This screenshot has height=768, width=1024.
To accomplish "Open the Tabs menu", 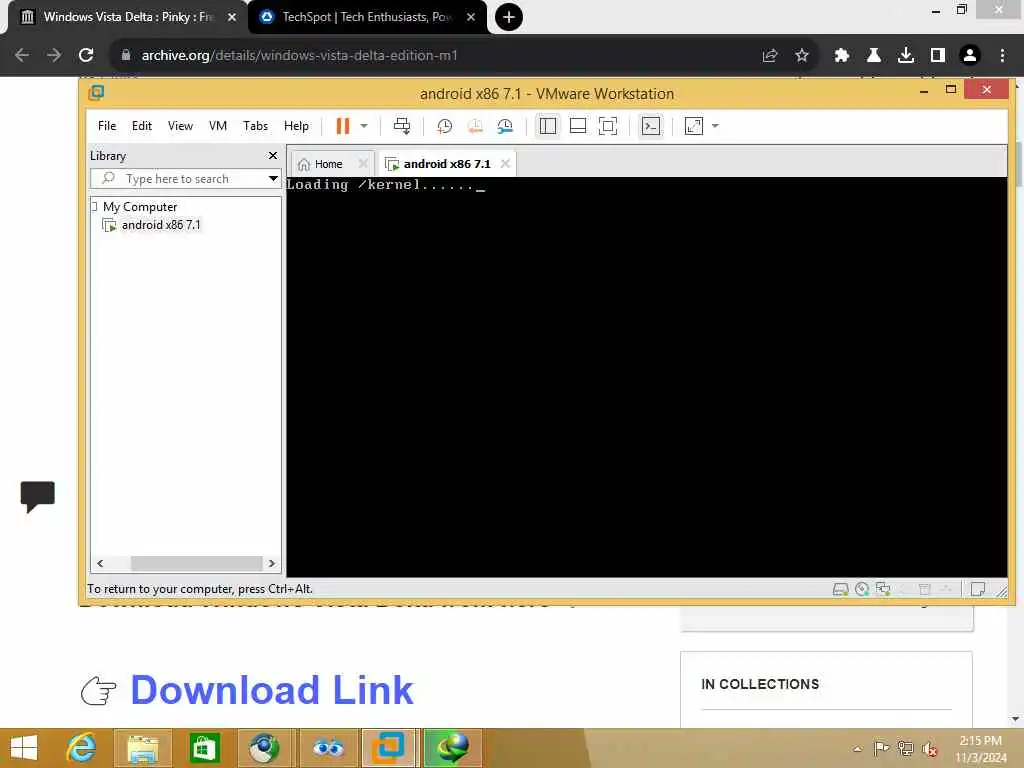I will (x=255, y=126).
